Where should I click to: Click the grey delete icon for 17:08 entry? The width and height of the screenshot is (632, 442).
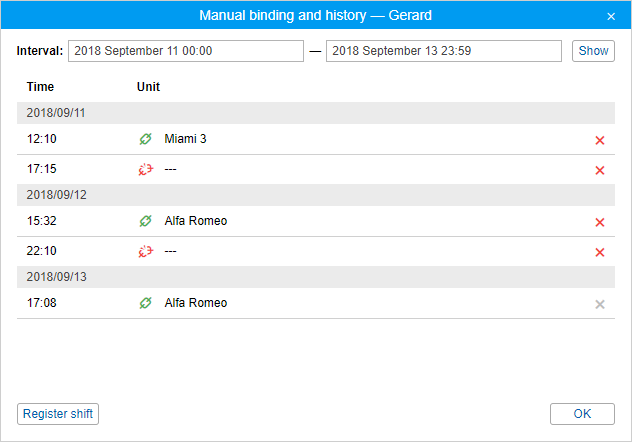coord(600,304)
